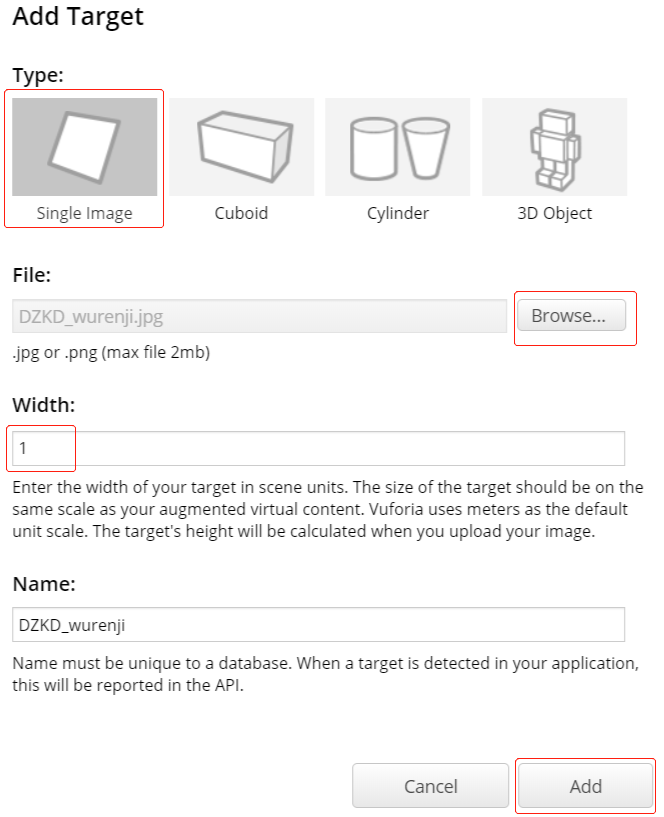Image resolution: width=664 pixels, height=817 pixels.
Task: Click the "Single Image" text label
Action: [85, 213]
